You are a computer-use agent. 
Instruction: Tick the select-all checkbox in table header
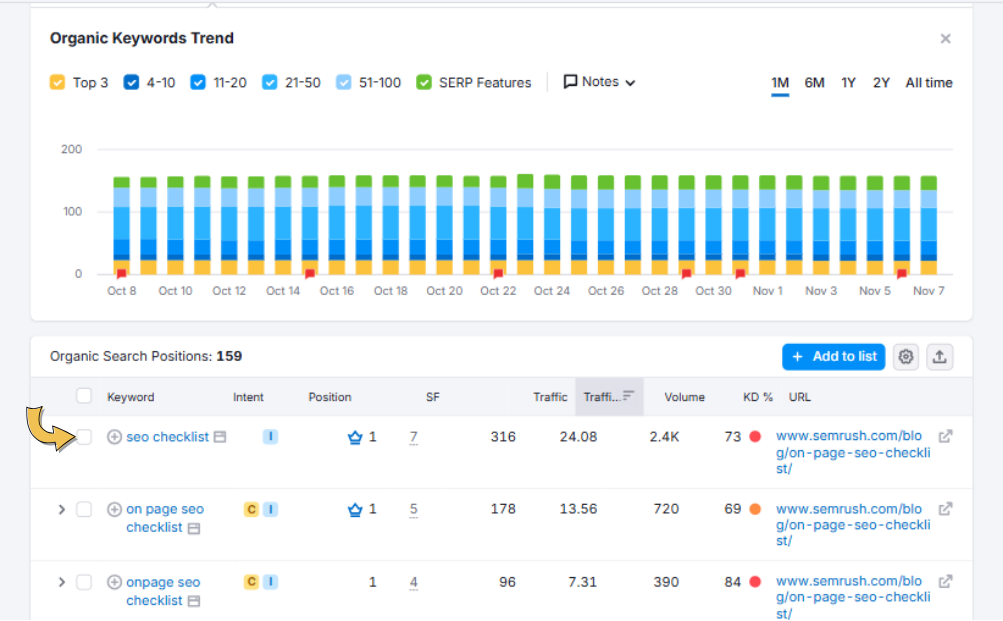(x=84, y=396)
